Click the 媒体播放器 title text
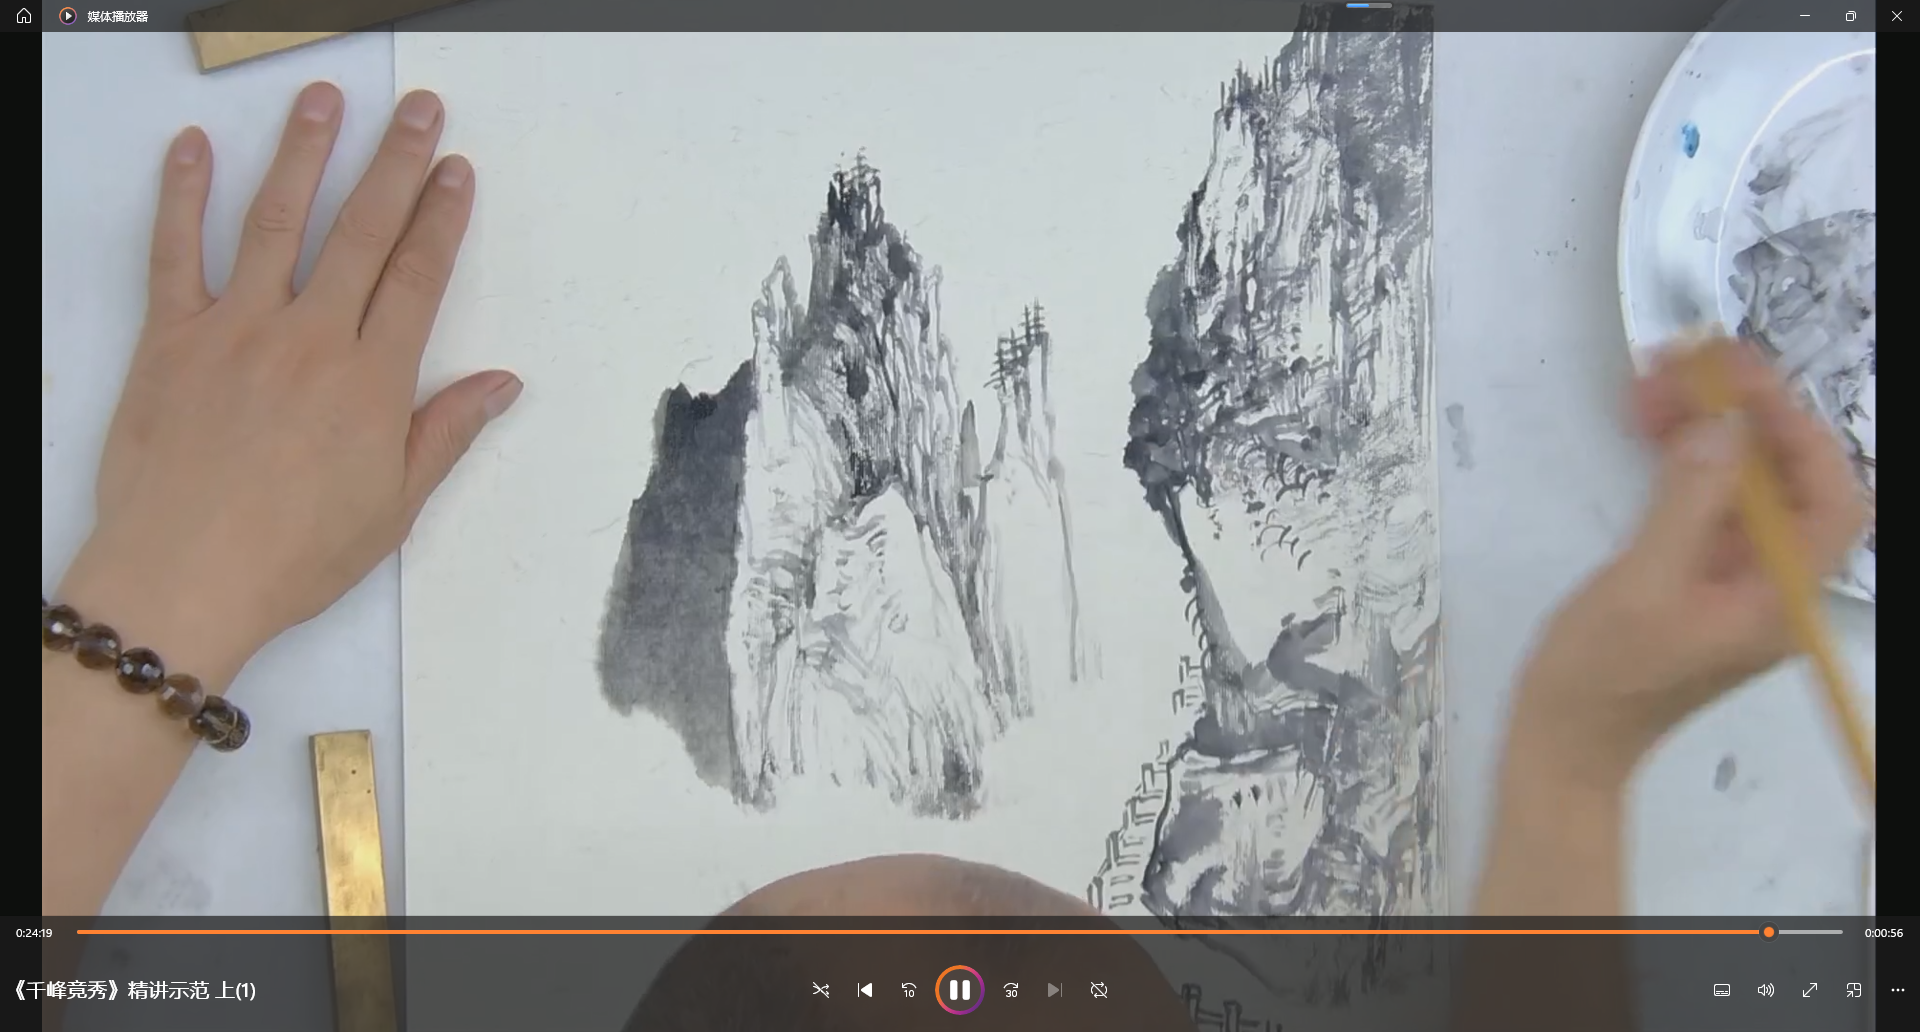This screenshot has height=1032, width=1920. 118,17
